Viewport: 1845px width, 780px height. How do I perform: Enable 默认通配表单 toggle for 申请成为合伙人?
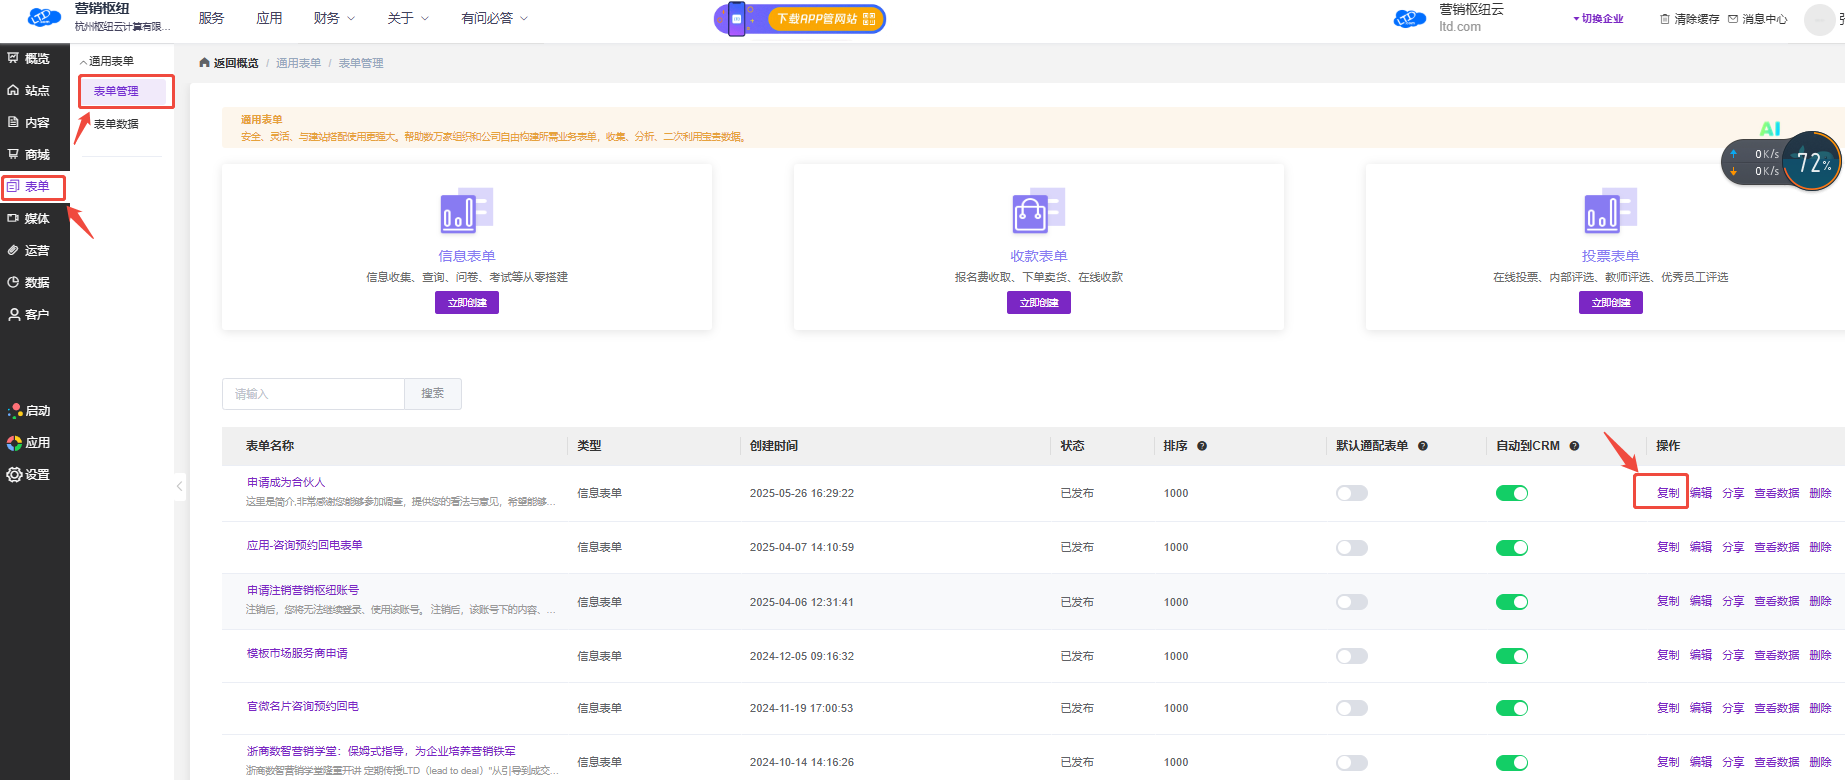point(1351,493)
